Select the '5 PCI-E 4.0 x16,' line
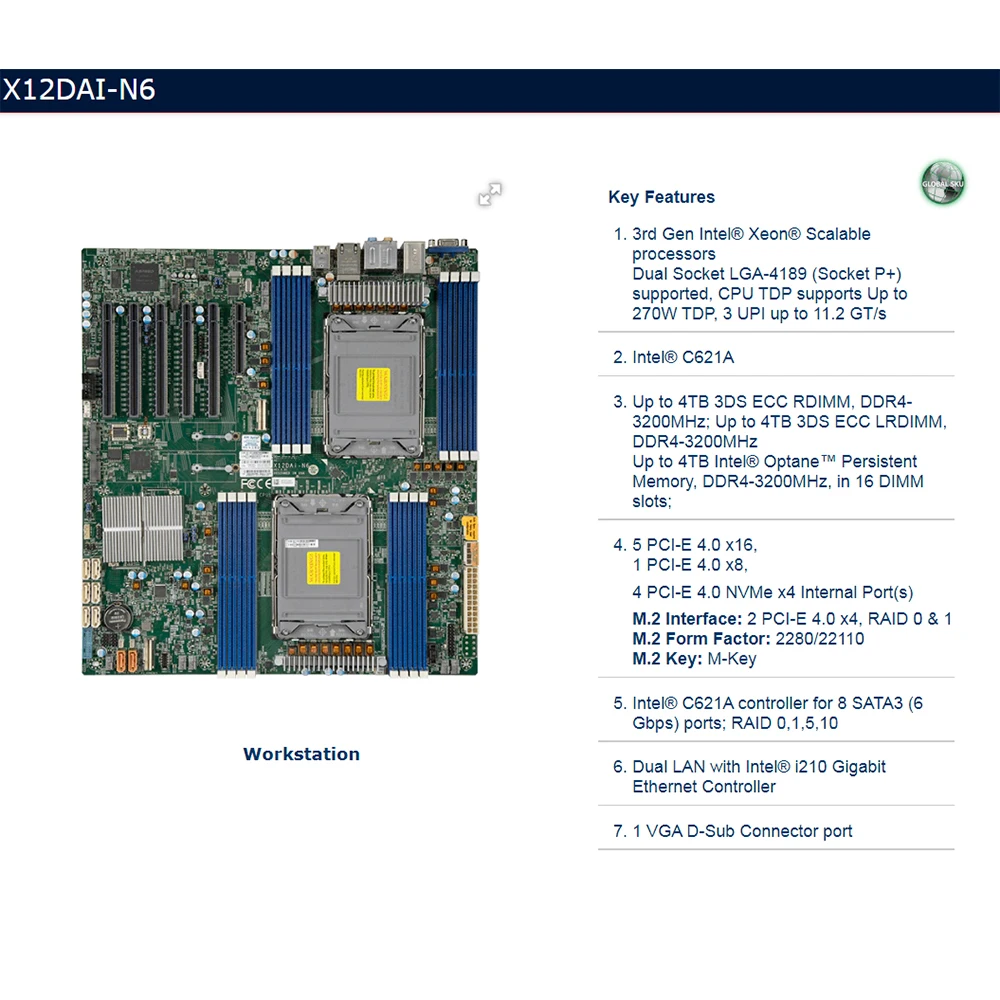 (x=695, y=545)
